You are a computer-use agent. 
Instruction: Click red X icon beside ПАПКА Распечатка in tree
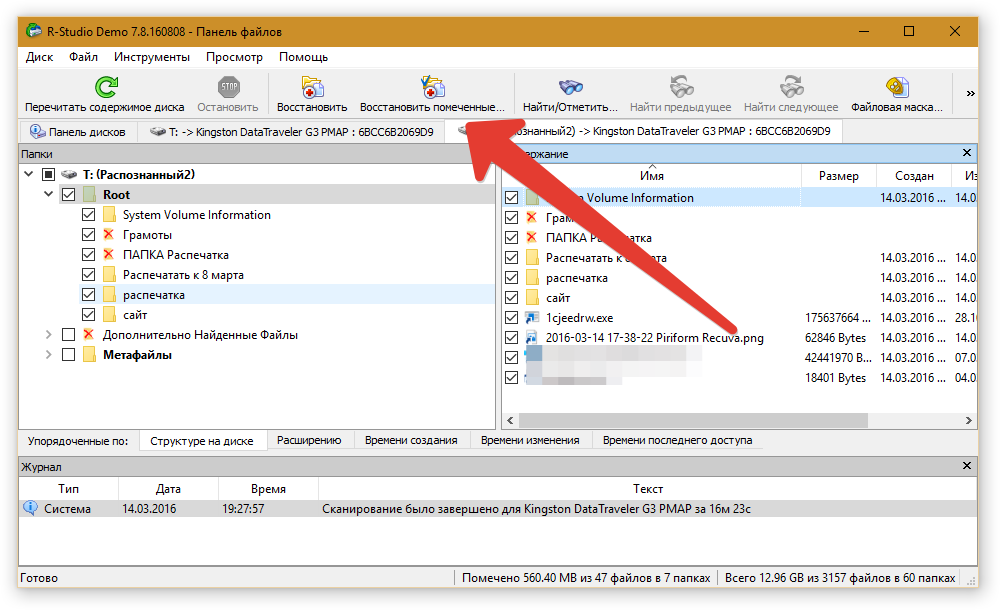(108, 254)
